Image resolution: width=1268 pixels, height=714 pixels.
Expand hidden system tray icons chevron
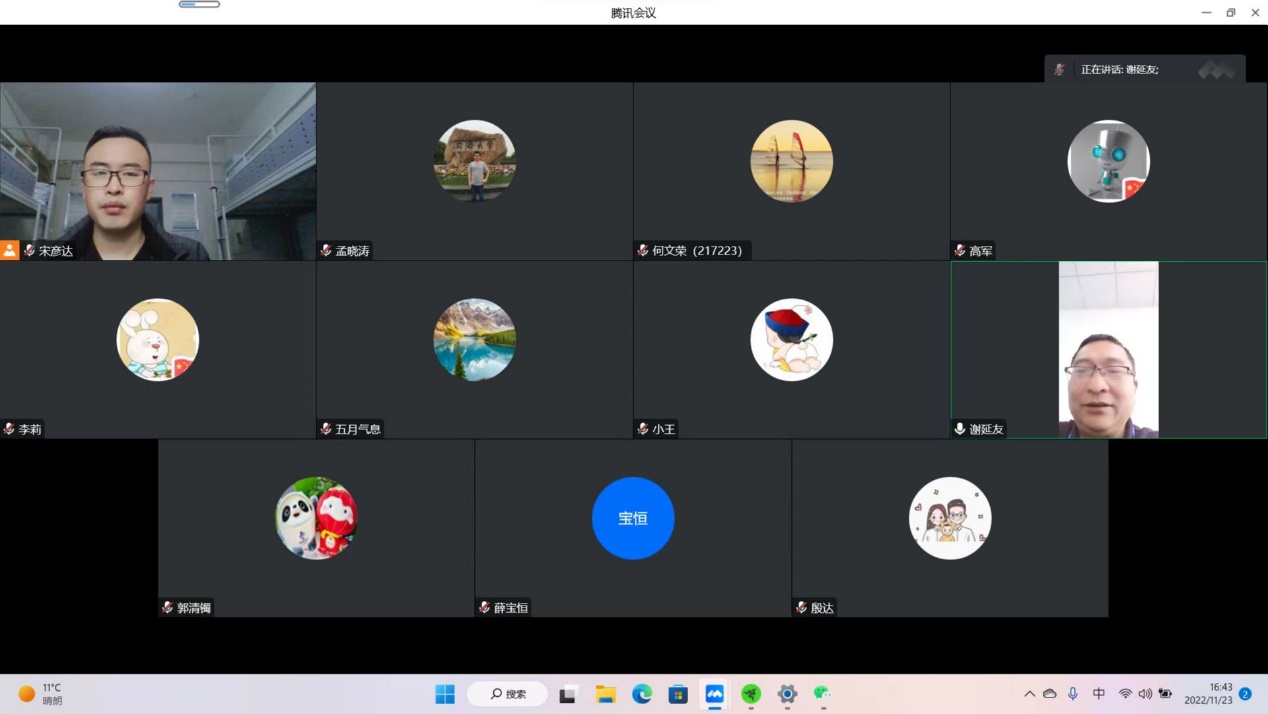point(1029,694)
